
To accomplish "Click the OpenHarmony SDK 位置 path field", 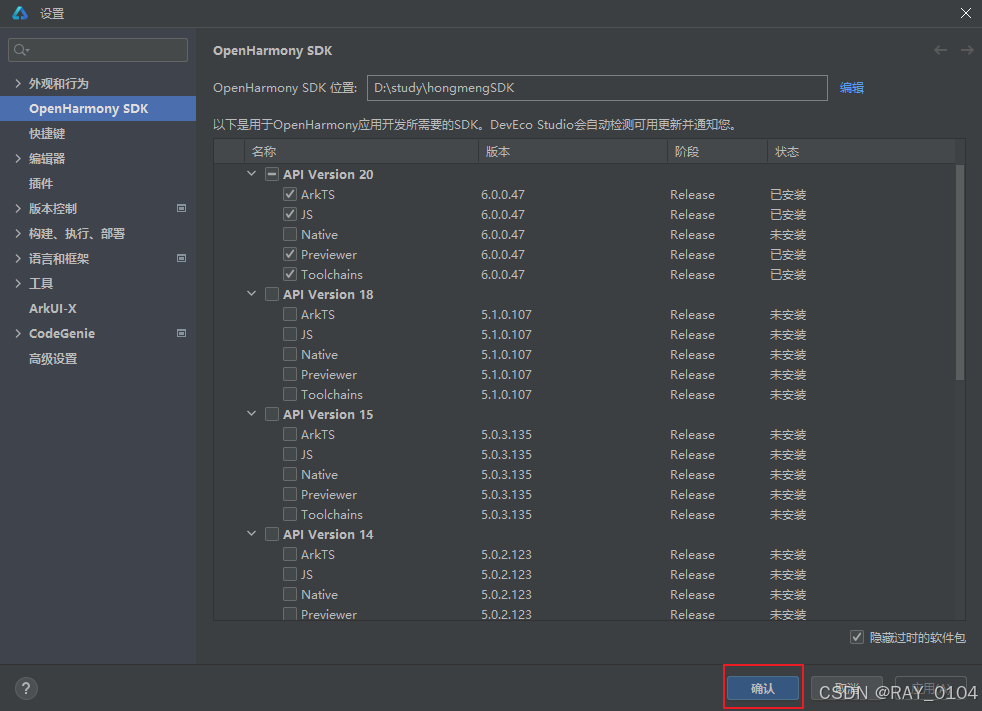I will (597, 88).
